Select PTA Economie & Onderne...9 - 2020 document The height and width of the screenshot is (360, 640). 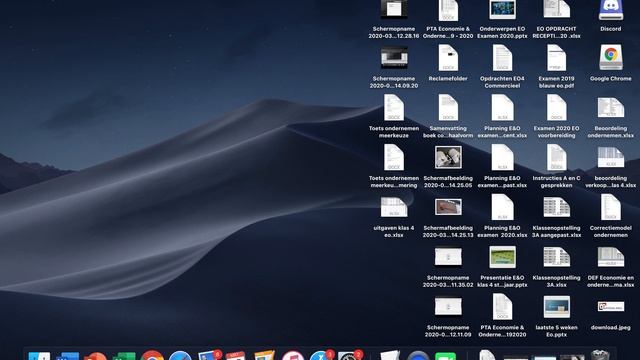pyautogui.click(x=448, y=10)
